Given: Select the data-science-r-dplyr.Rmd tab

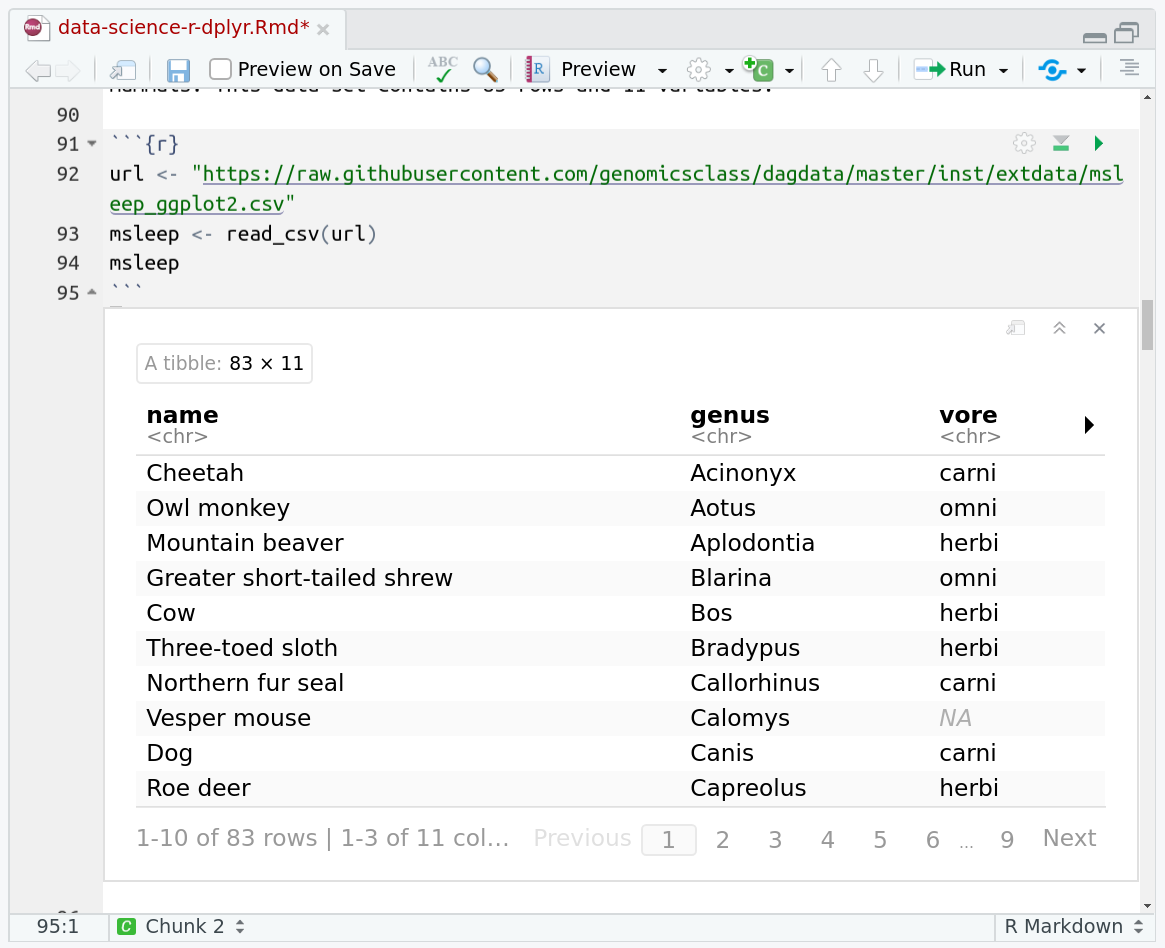Looking at the screenshot, I should click(184, 27).
